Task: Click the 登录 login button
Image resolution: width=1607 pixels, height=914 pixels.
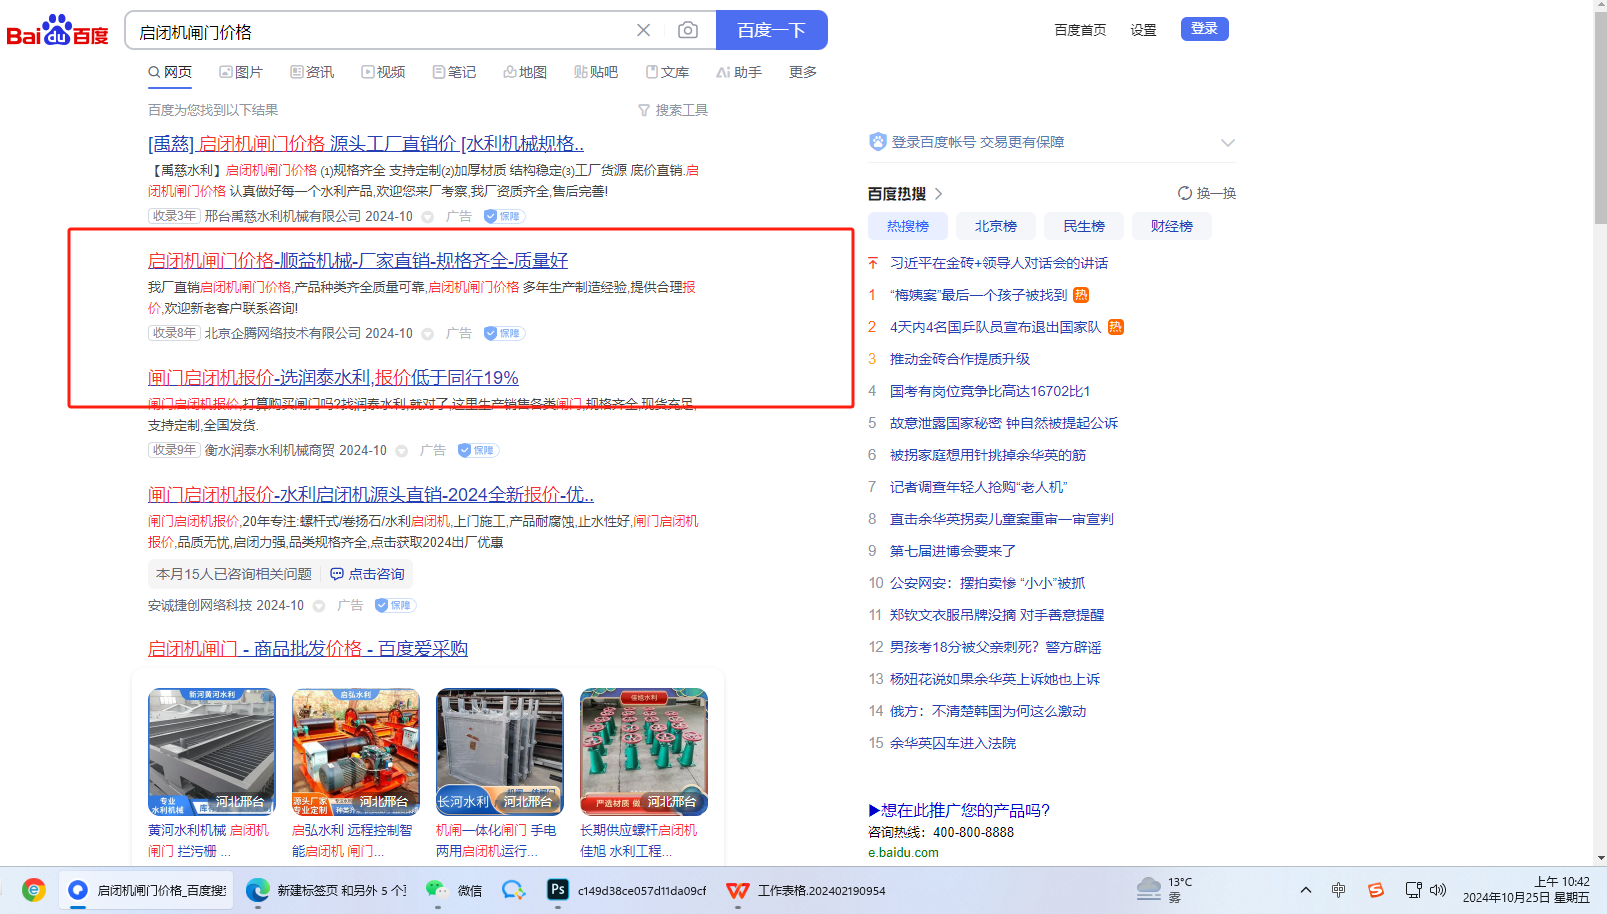Action: pyautogui.click(x=1204, y=29)
